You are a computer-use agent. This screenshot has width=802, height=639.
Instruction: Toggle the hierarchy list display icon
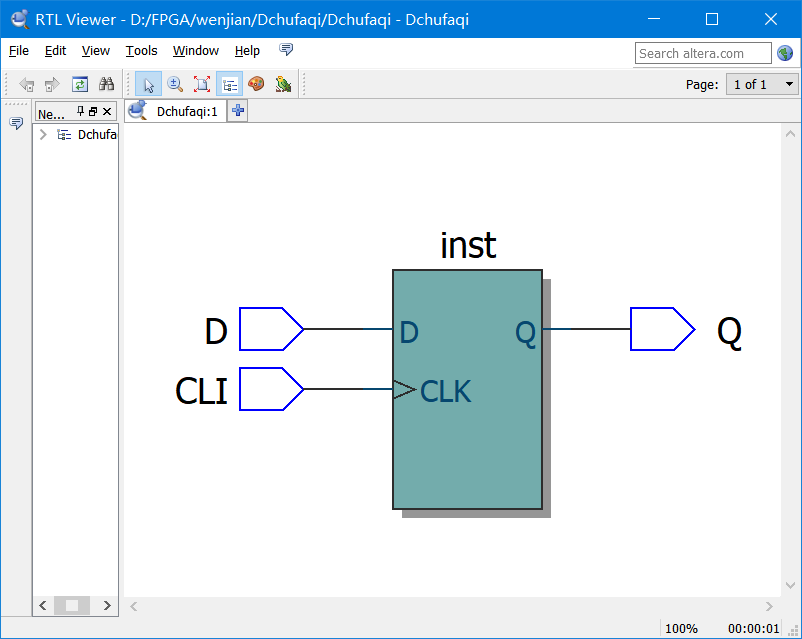[228, 84]
